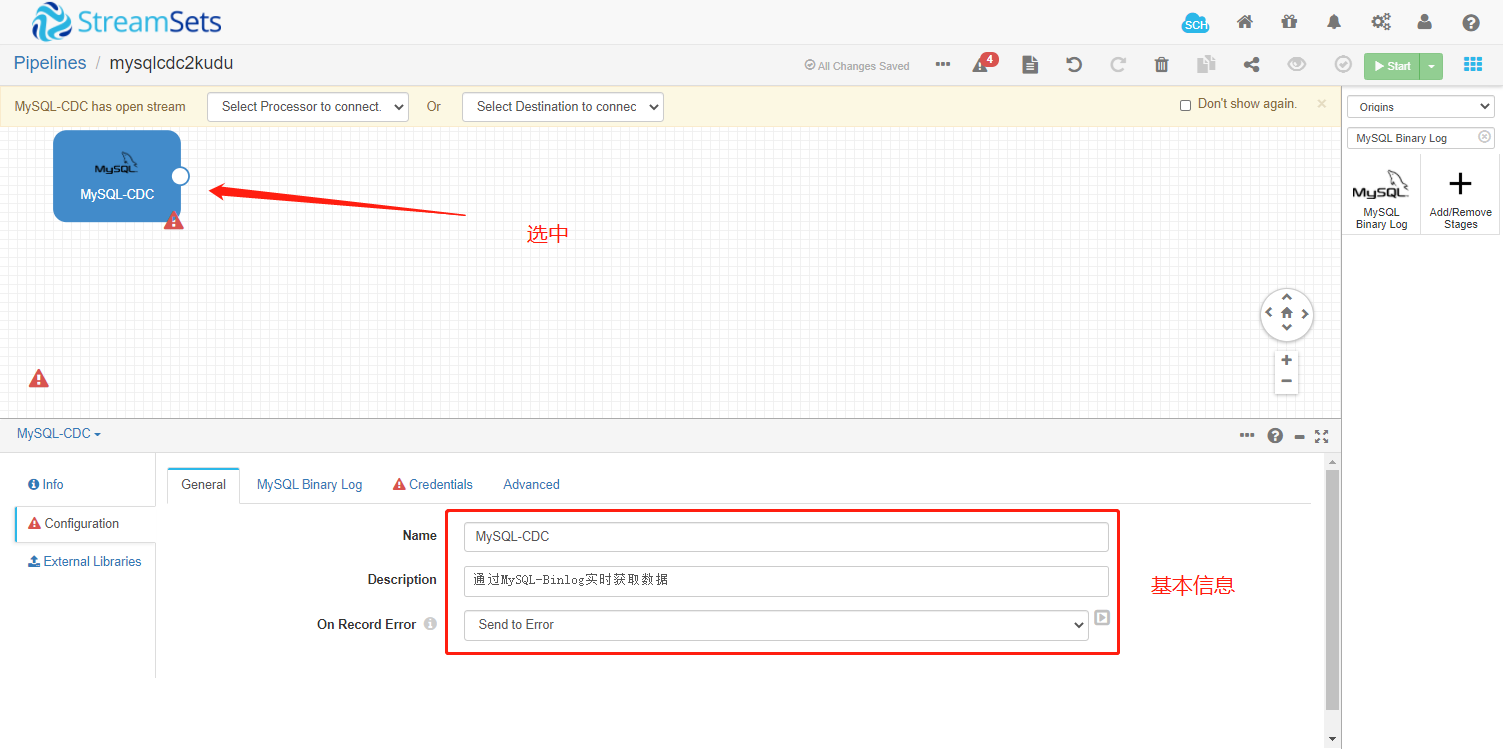Minimize the properties panel
The width and height of the screenshot is (1503, 749).
[x=1299, y=436]
